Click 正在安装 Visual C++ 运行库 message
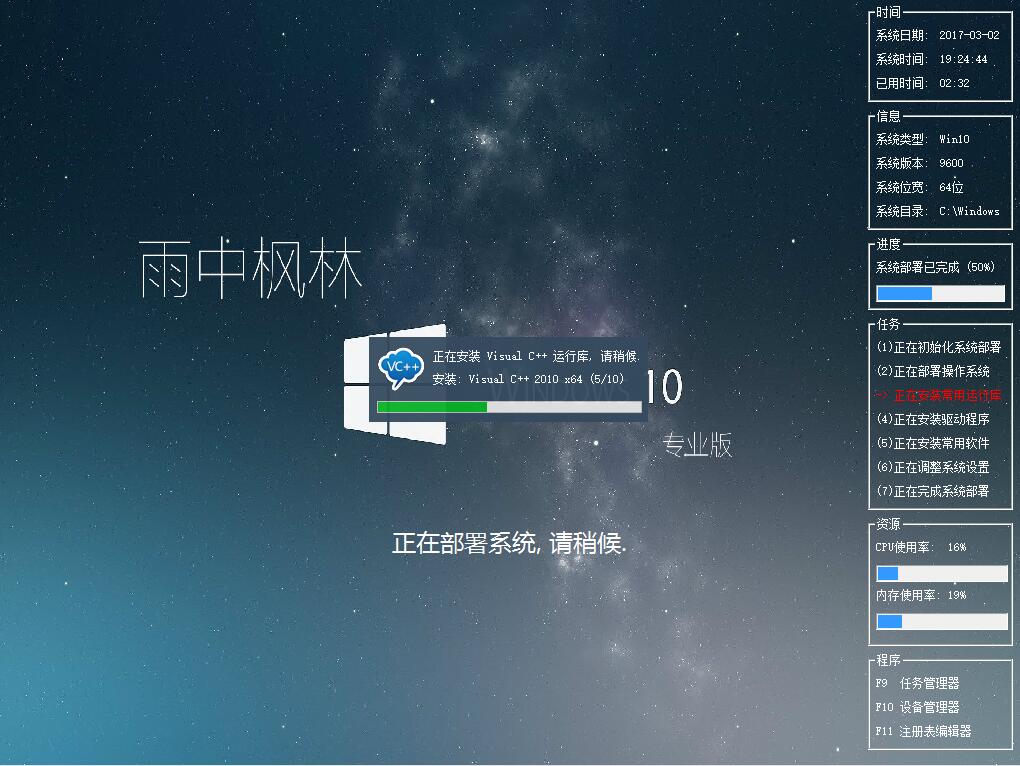 [x=537, y=356]
